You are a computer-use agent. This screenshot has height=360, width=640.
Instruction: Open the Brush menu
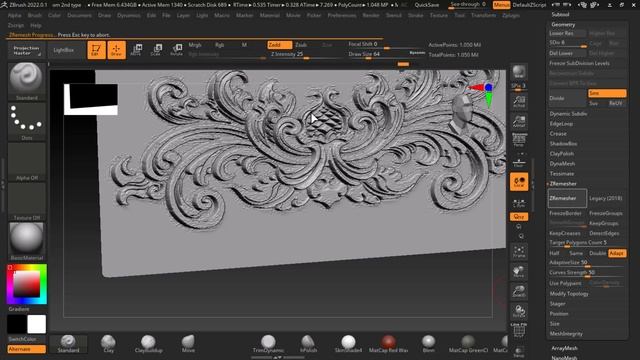[35, 16]
